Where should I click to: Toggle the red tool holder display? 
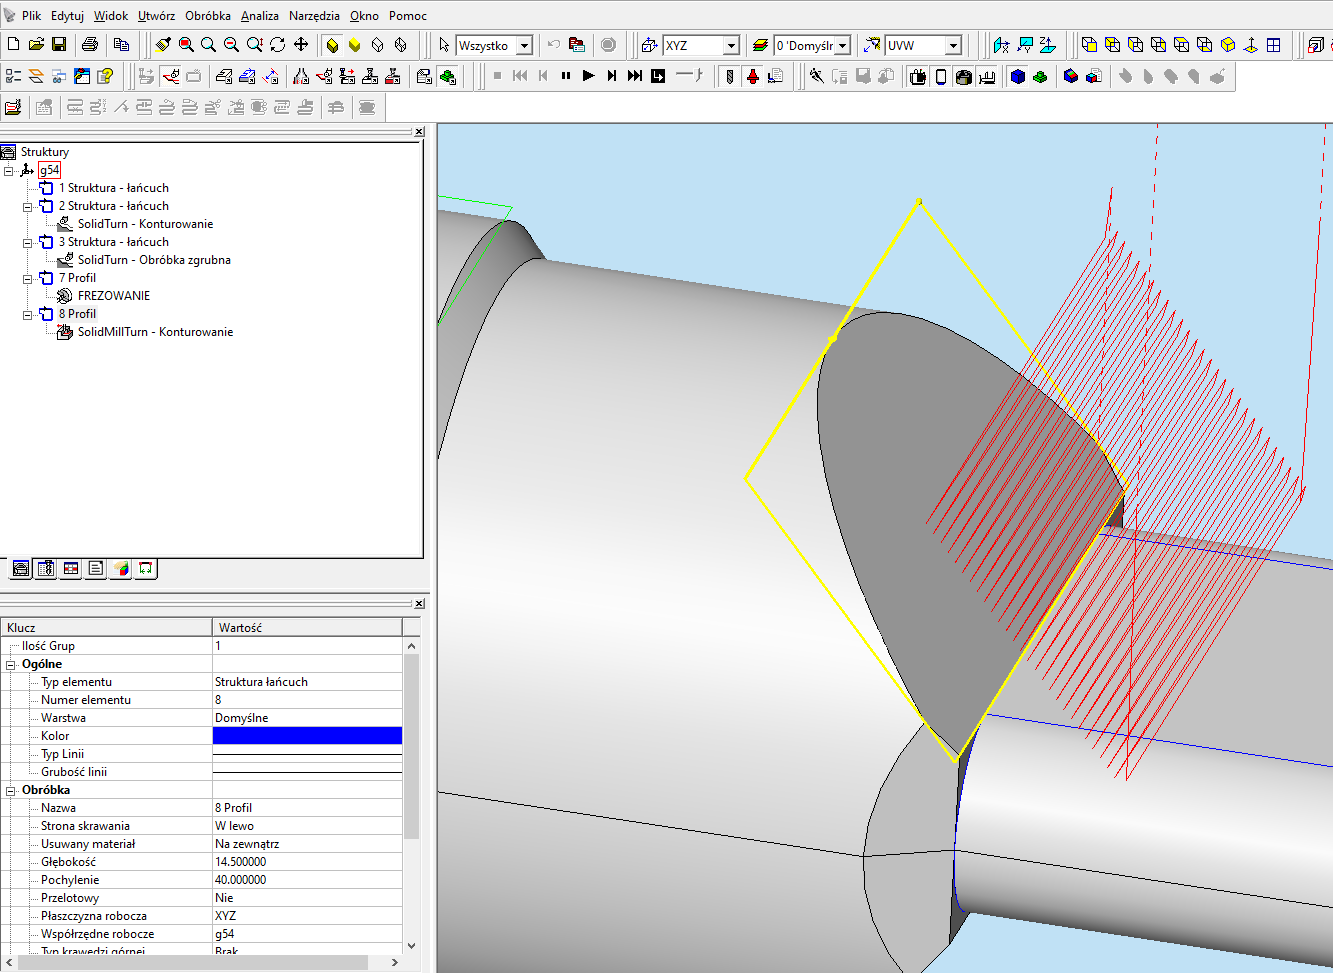tap(753, 76)
